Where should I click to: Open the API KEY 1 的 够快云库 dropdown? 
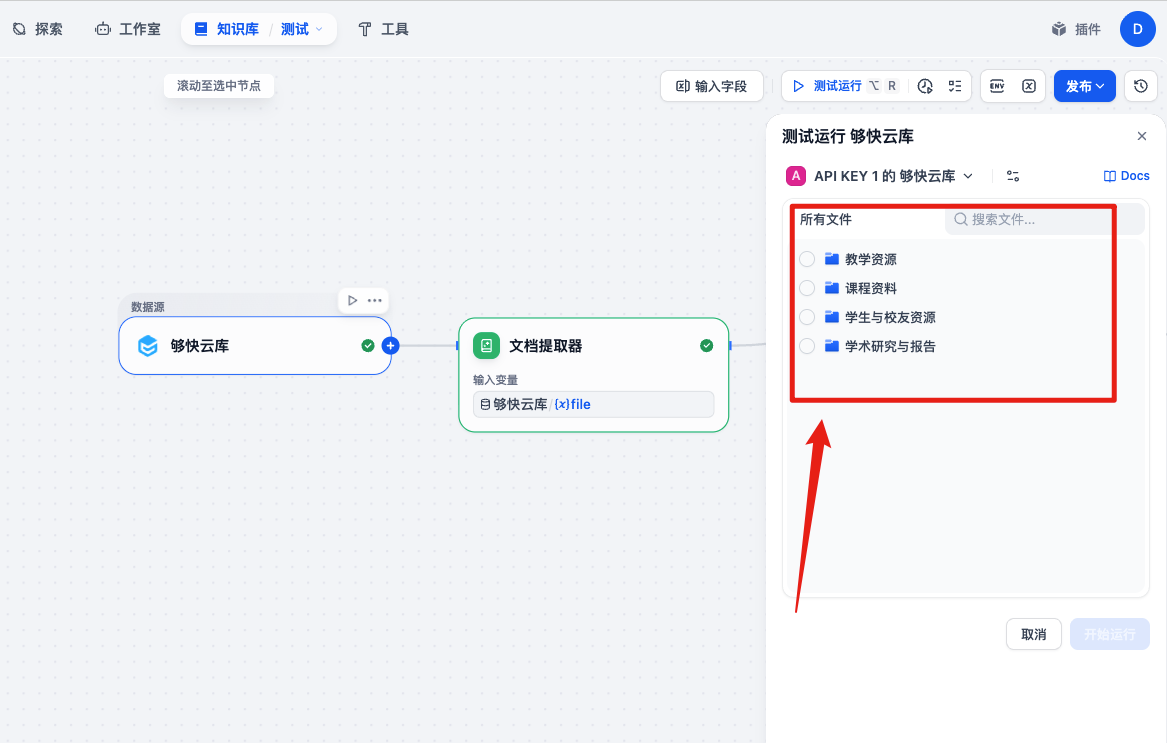pyautogui.click(x=880, y=176)
